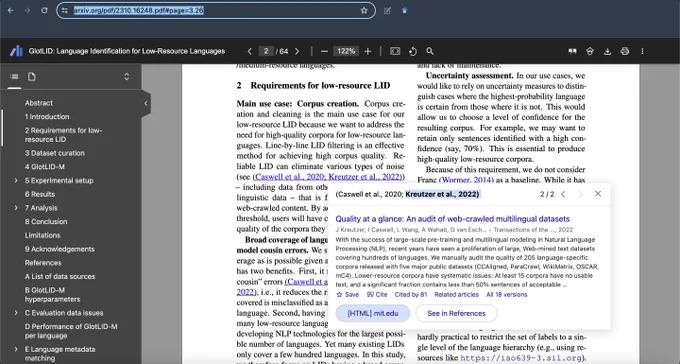This screenshot has width=680, height=364.
Task: Zoom out with the minus button
Action: pos(324,51)
